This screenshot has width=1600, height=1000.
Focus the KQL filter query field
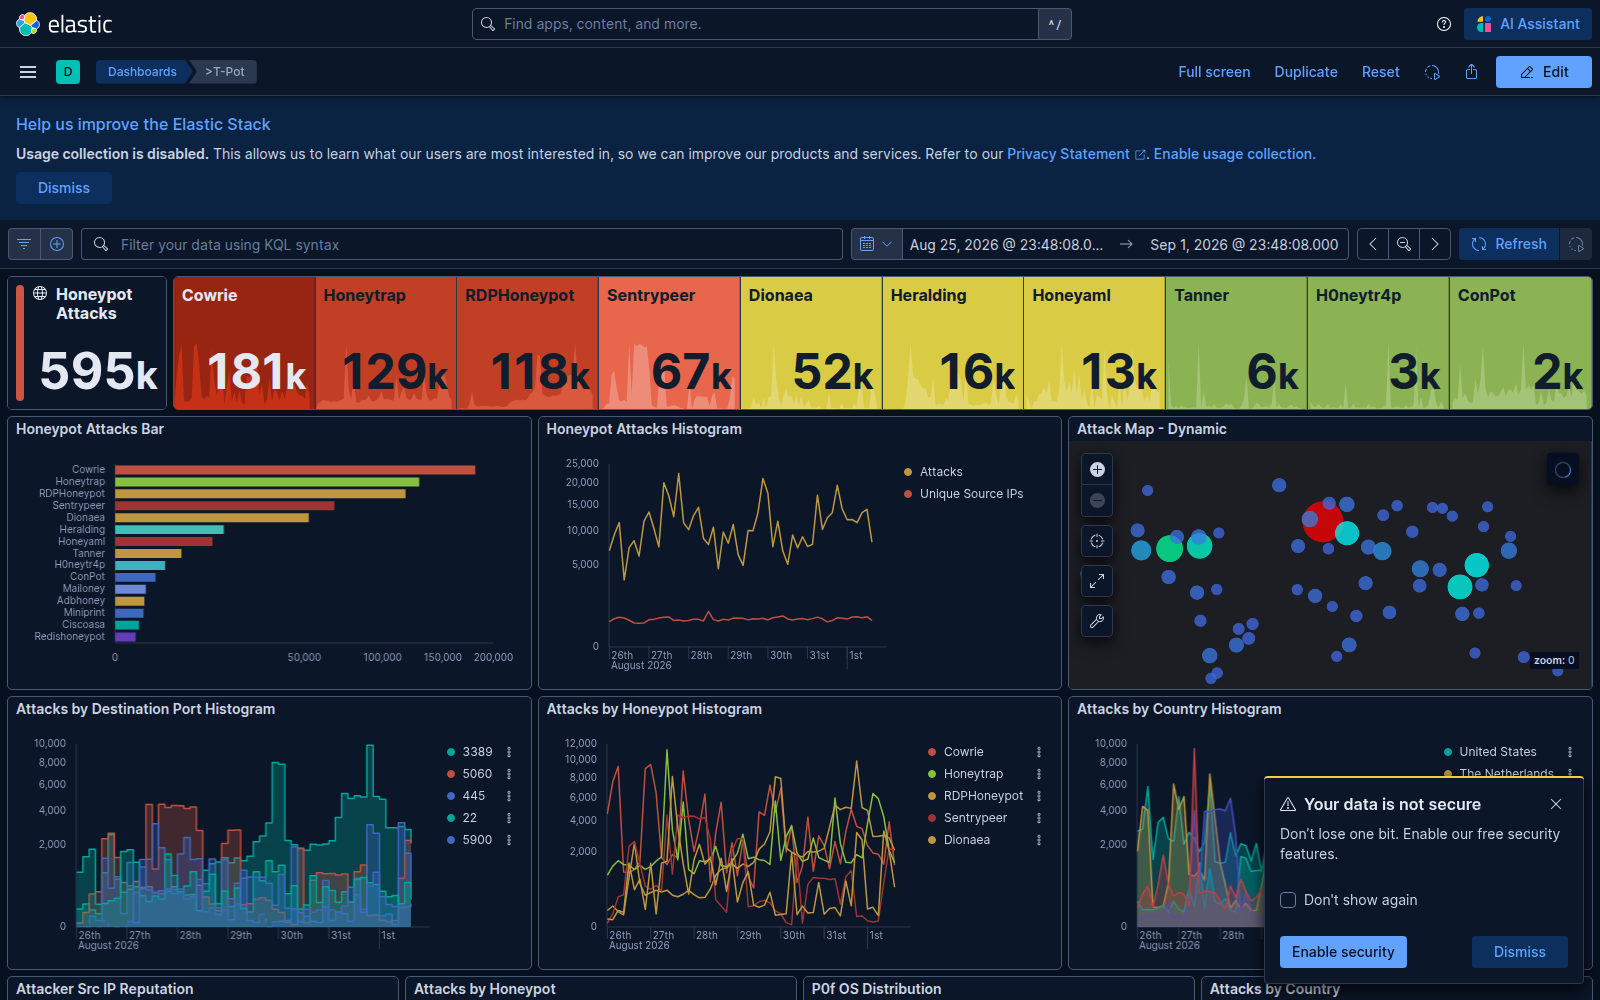(x=462, y=244)
